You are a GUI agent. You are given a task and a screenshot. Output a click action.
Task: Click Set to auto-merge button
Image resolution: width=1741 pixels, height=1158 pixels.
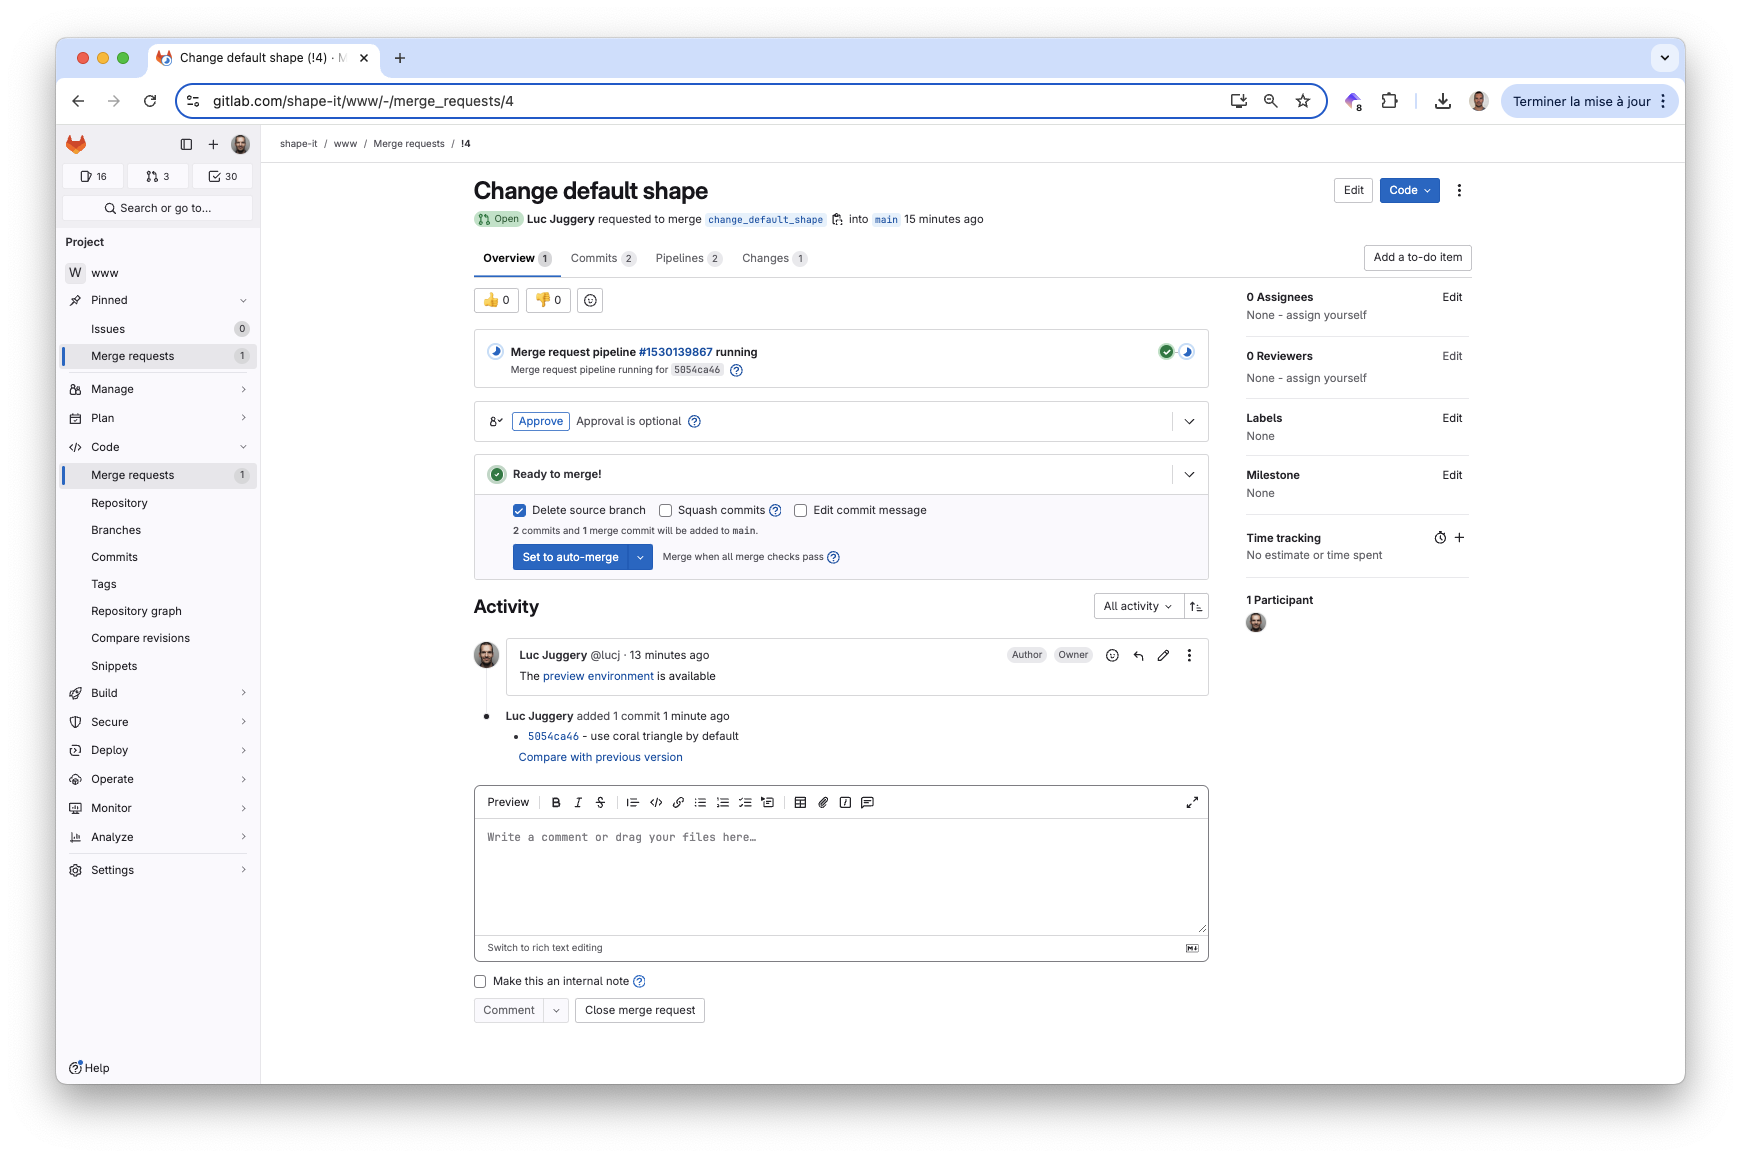tap(571, 557)
